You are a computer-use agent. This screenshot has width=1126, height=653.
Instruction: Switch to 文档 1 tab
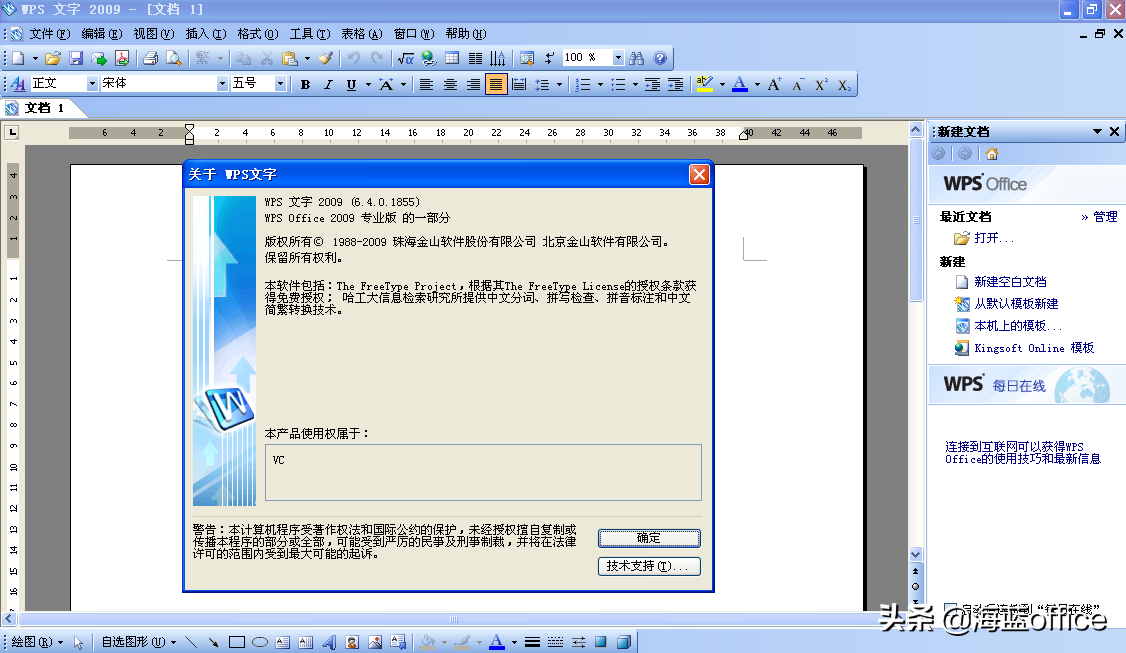click(45, 108)
